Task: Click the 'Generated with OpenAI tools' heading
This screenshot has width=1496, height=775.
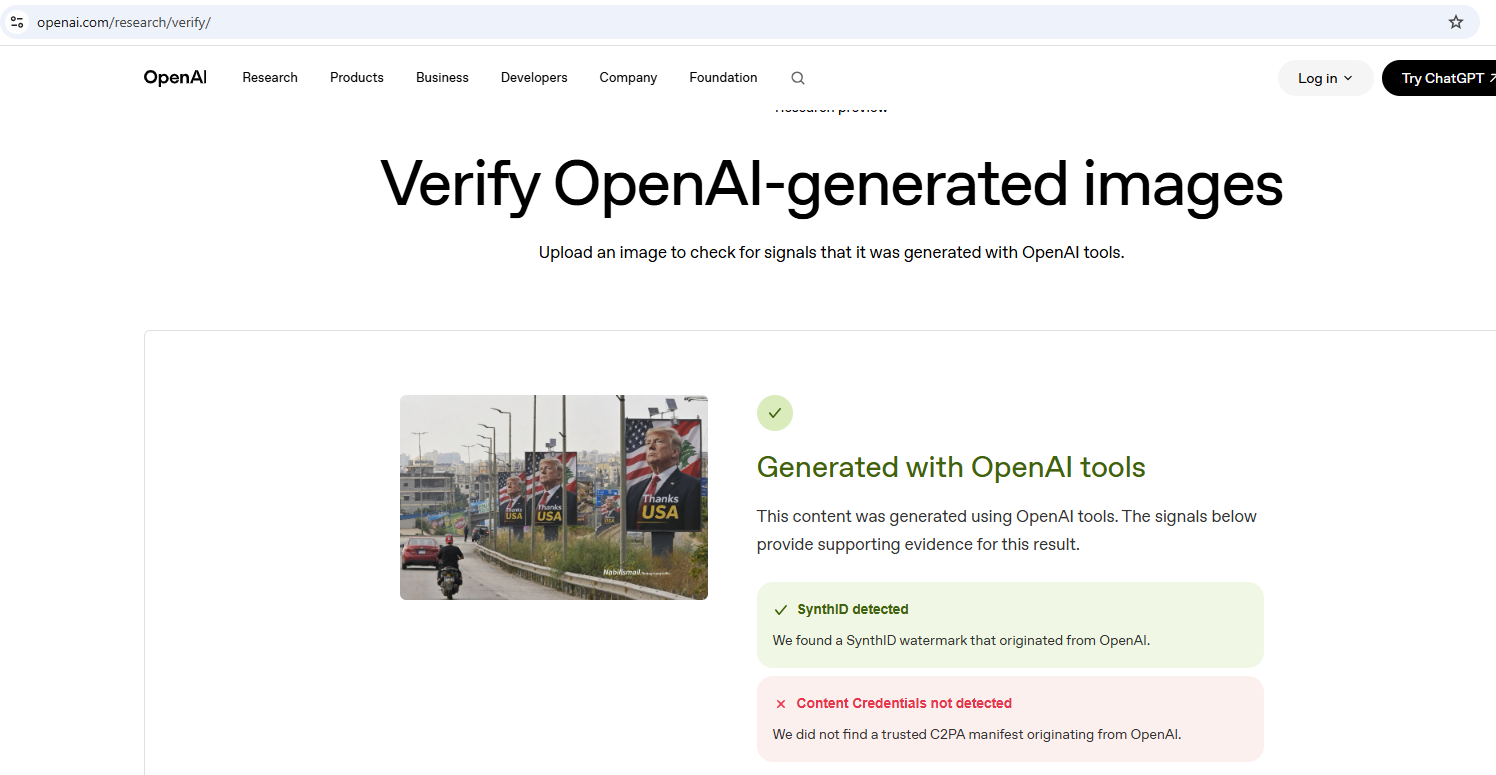Action: click(951, 467)
